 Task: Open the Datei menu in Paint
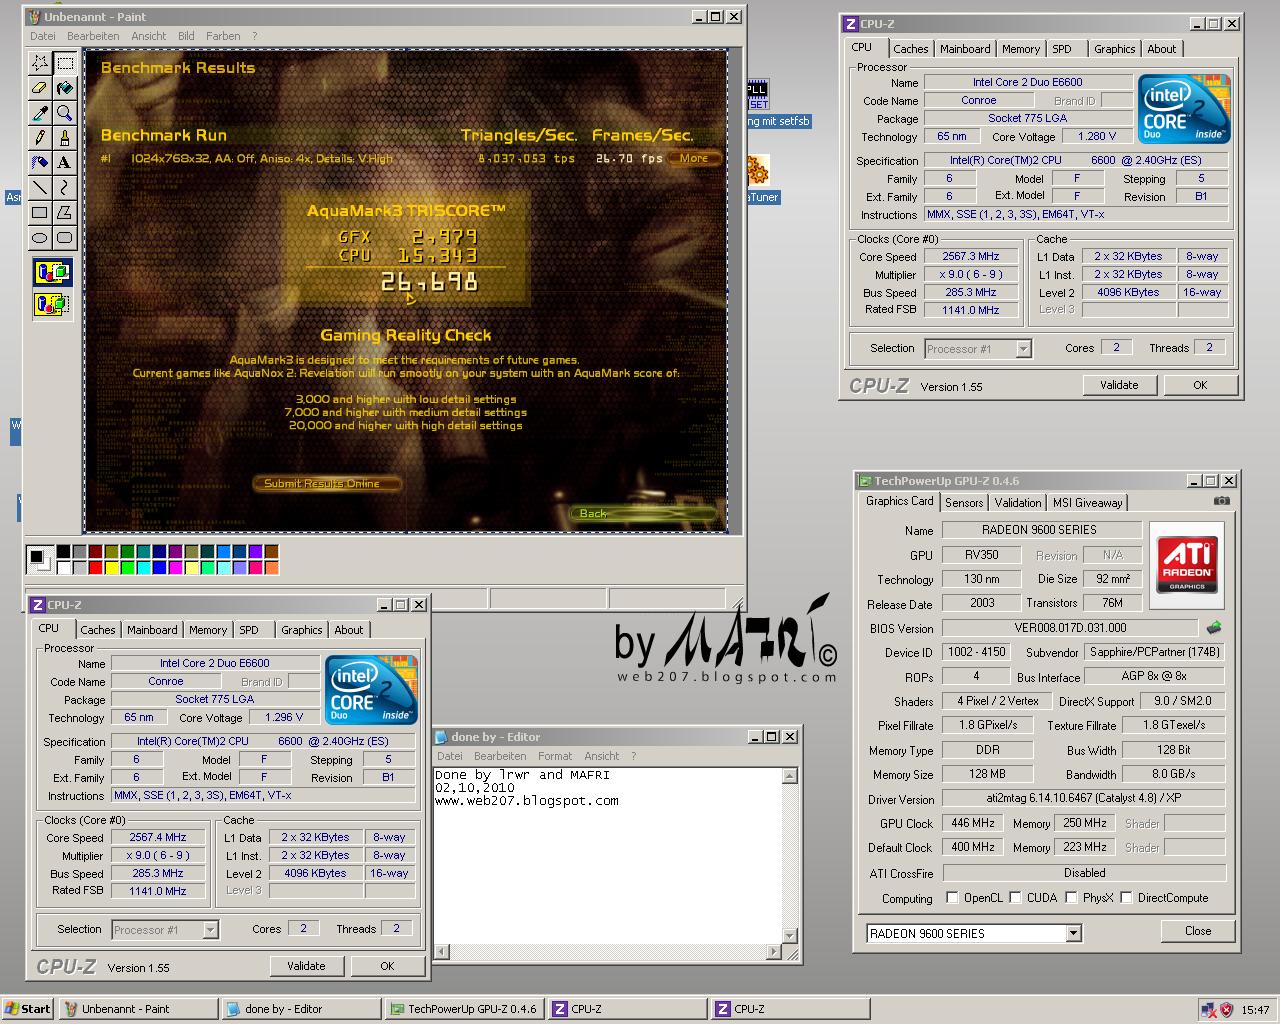(x=43, y=36)
